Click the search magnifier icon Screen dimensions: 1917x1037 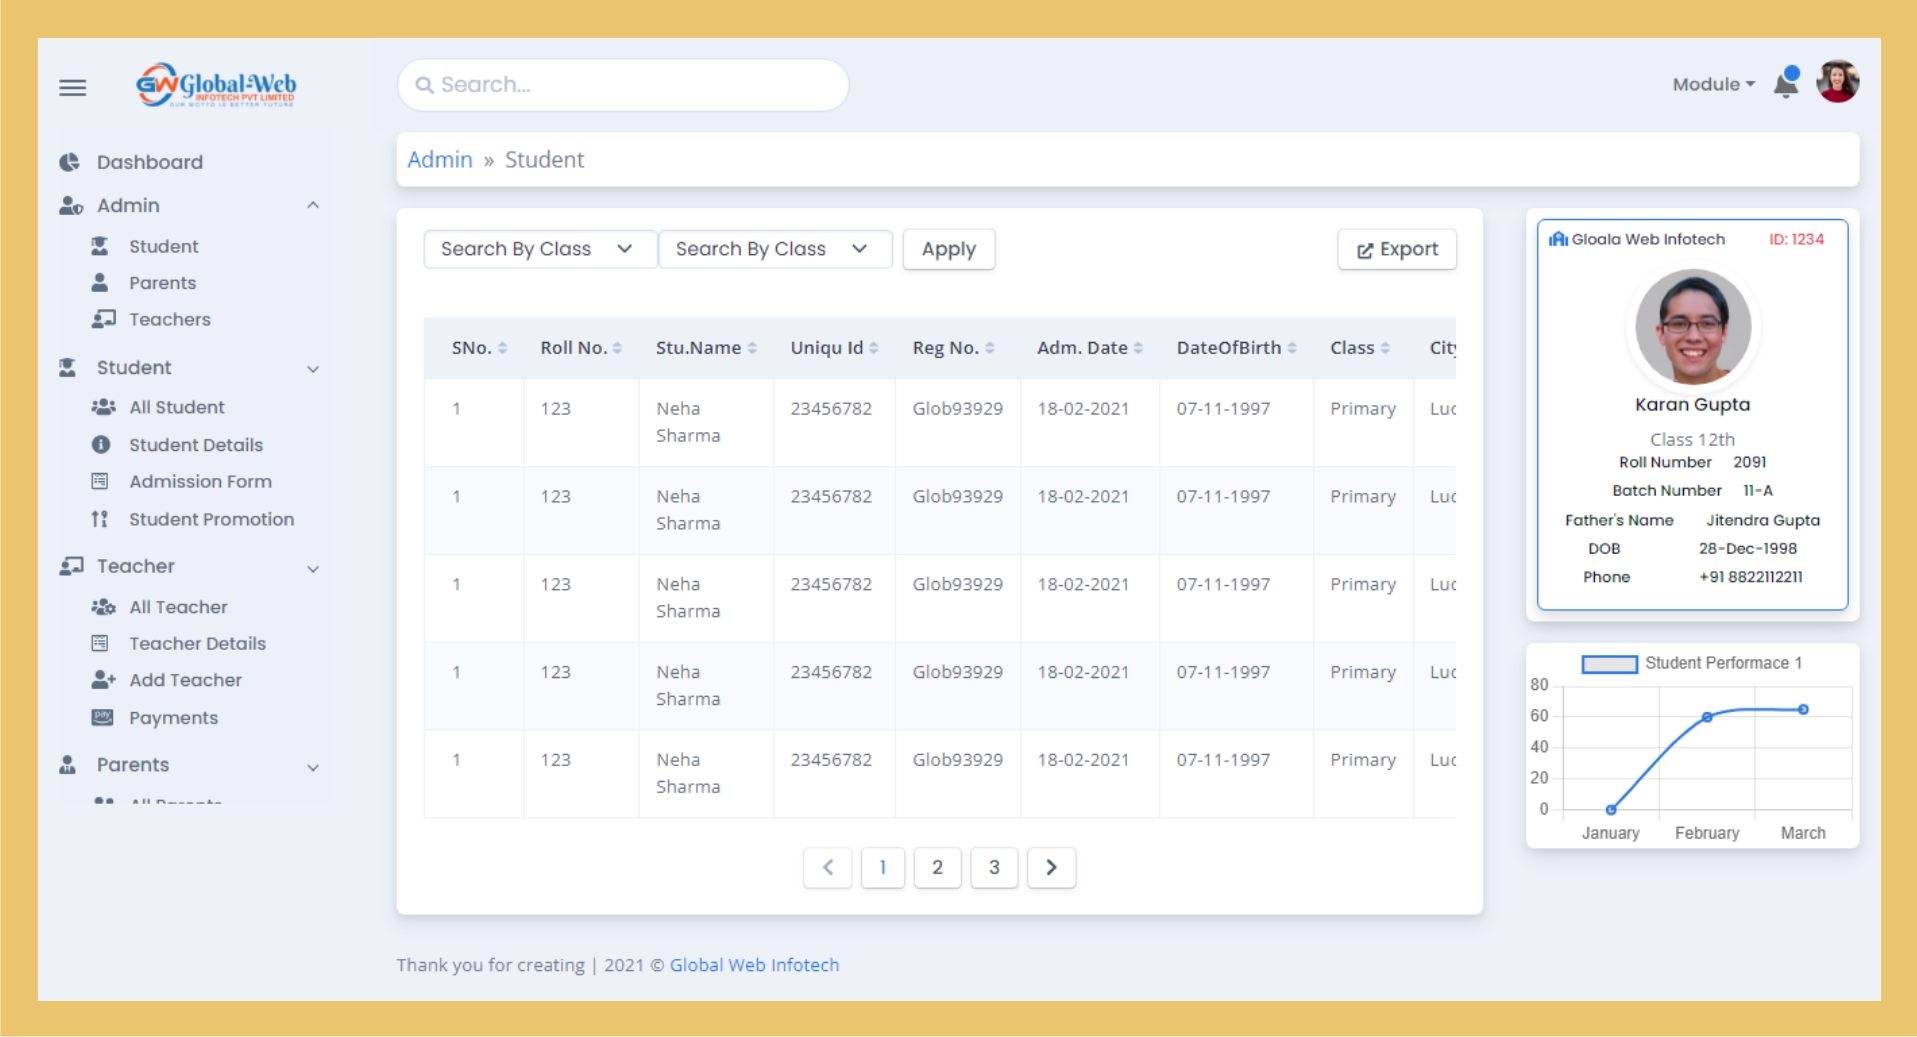coord(425,85)
